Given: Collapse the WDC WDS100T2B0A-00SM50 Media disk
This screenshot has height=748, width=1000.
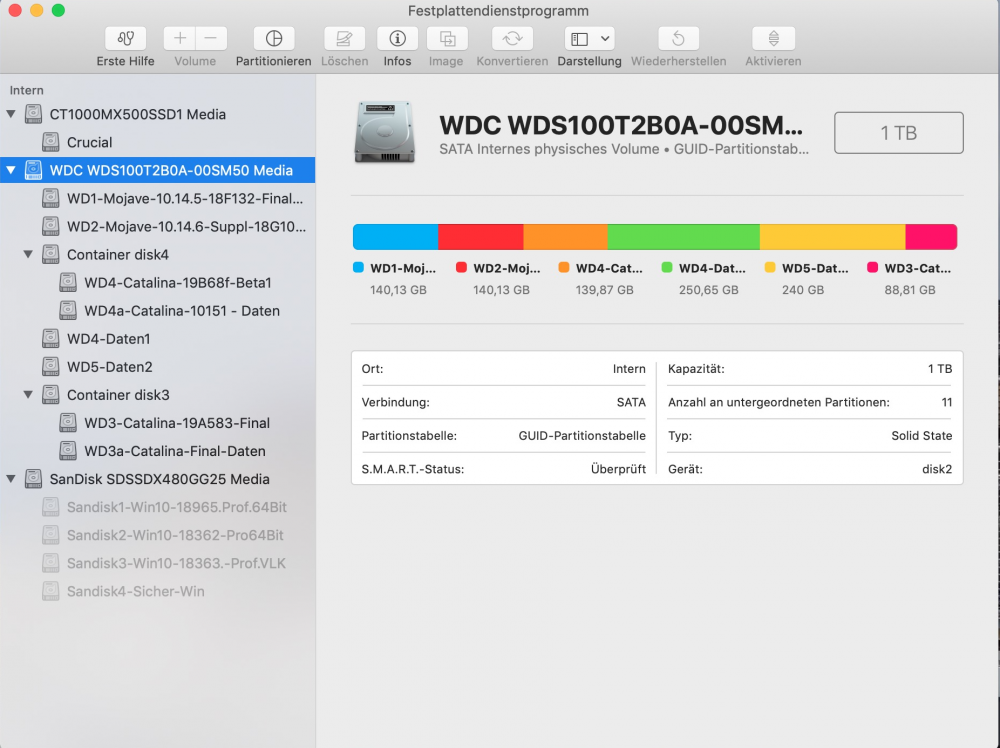Looking at the screenshot, I should pyautogui.click(x=11, y=170).
